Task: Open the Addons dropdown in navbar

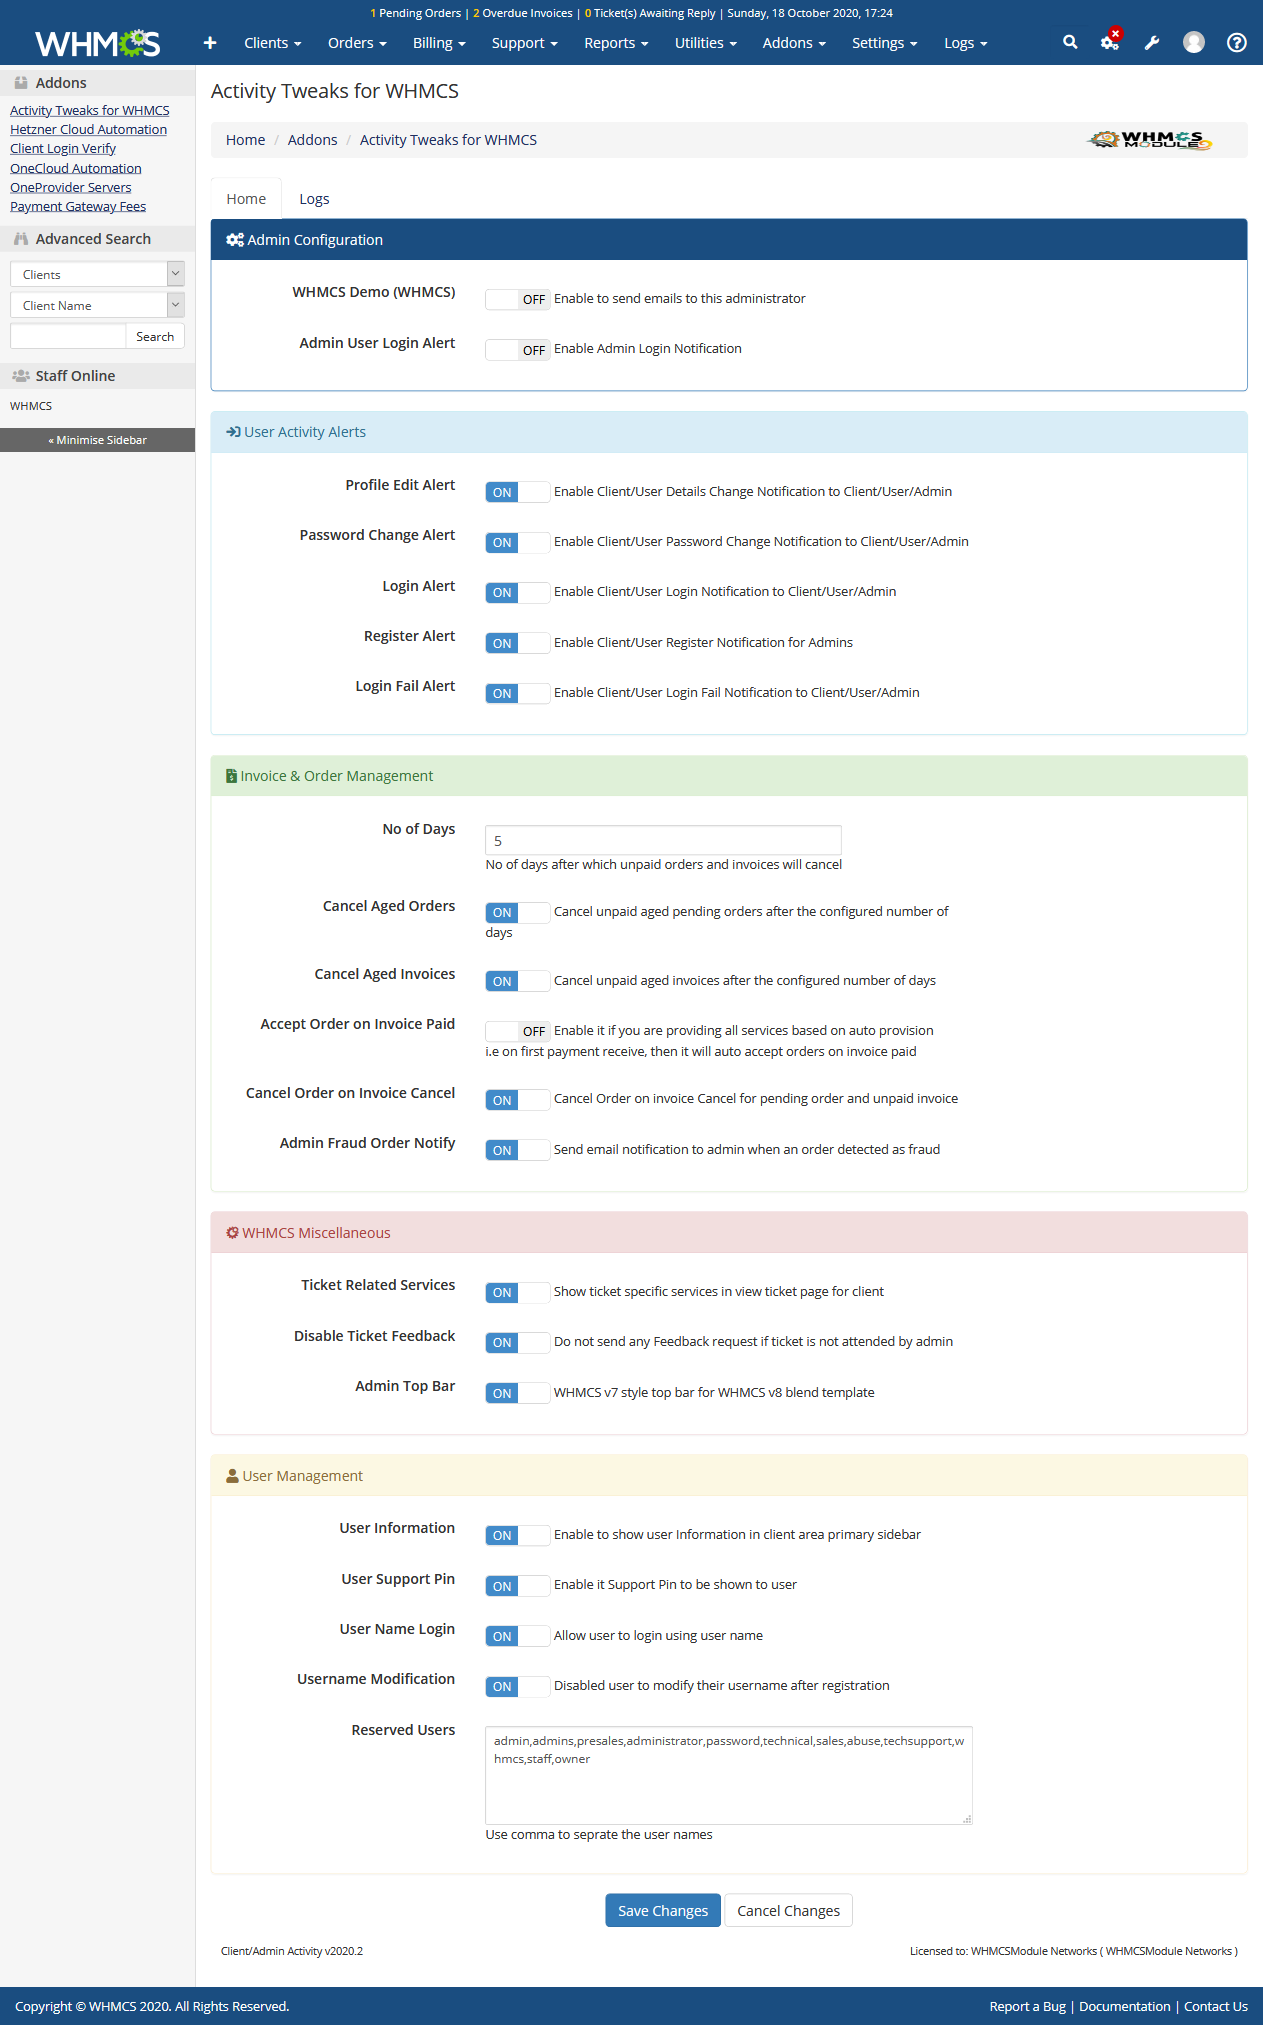Action: [x=794, y=43]
